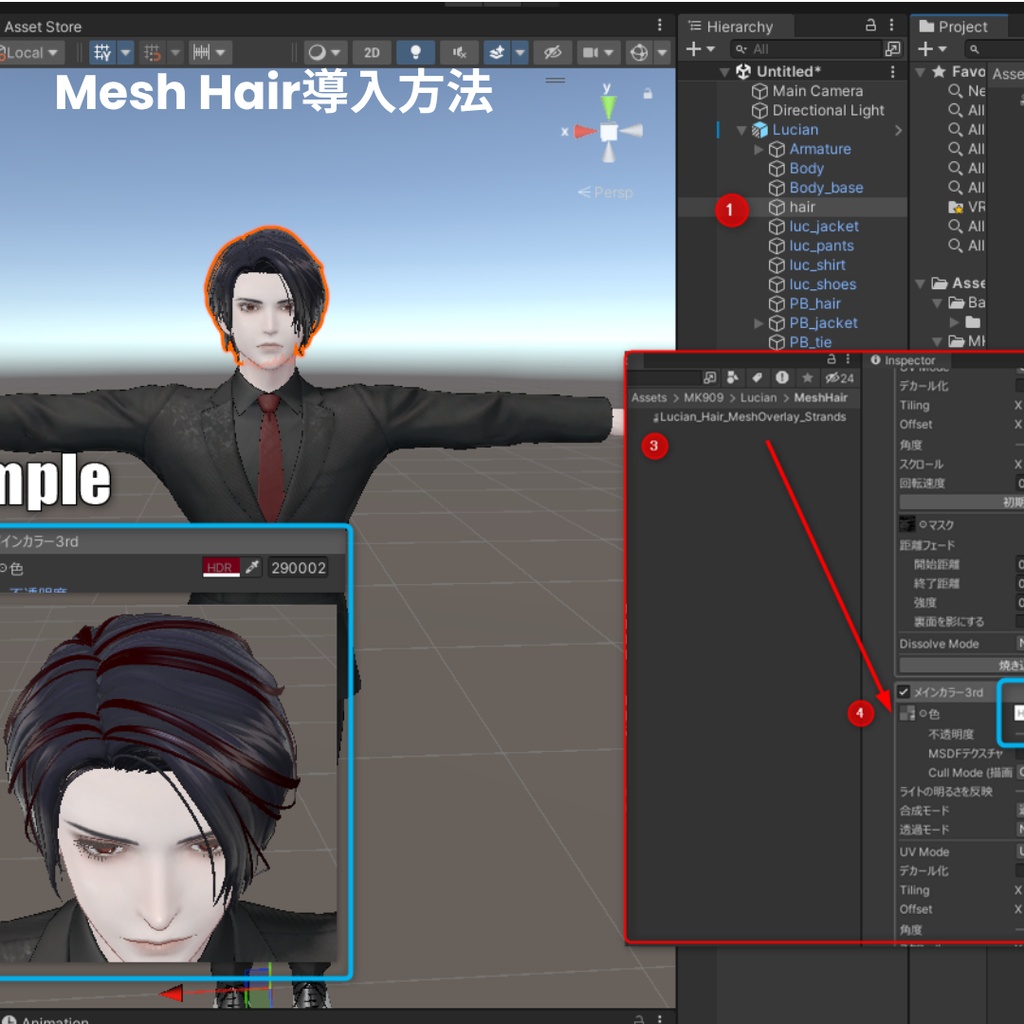1024x1024 pixels.
Task: Select Lucian_Hair_MeshOverlay_Strands asset
Action: click(x=752, y=417)
